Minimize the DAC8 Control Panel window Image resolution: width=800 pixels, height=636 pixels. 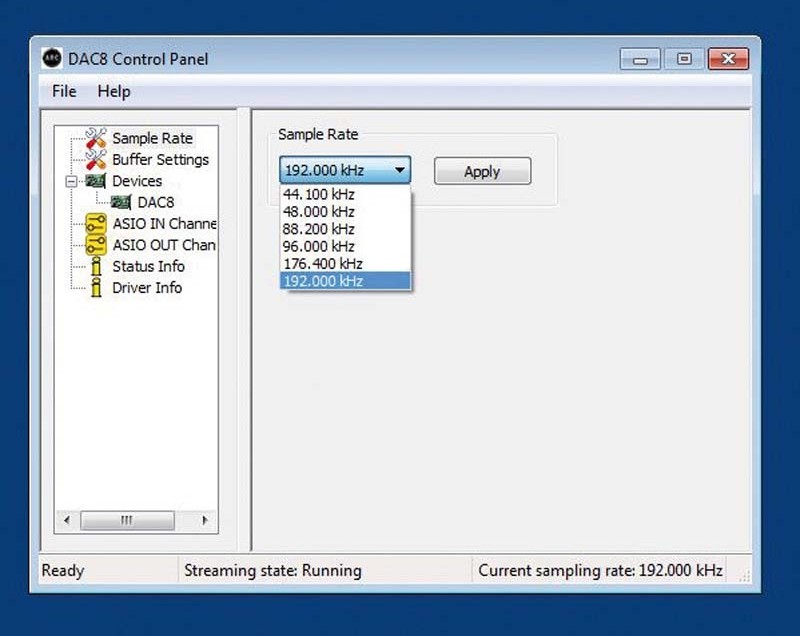click(x=640, y=59)
